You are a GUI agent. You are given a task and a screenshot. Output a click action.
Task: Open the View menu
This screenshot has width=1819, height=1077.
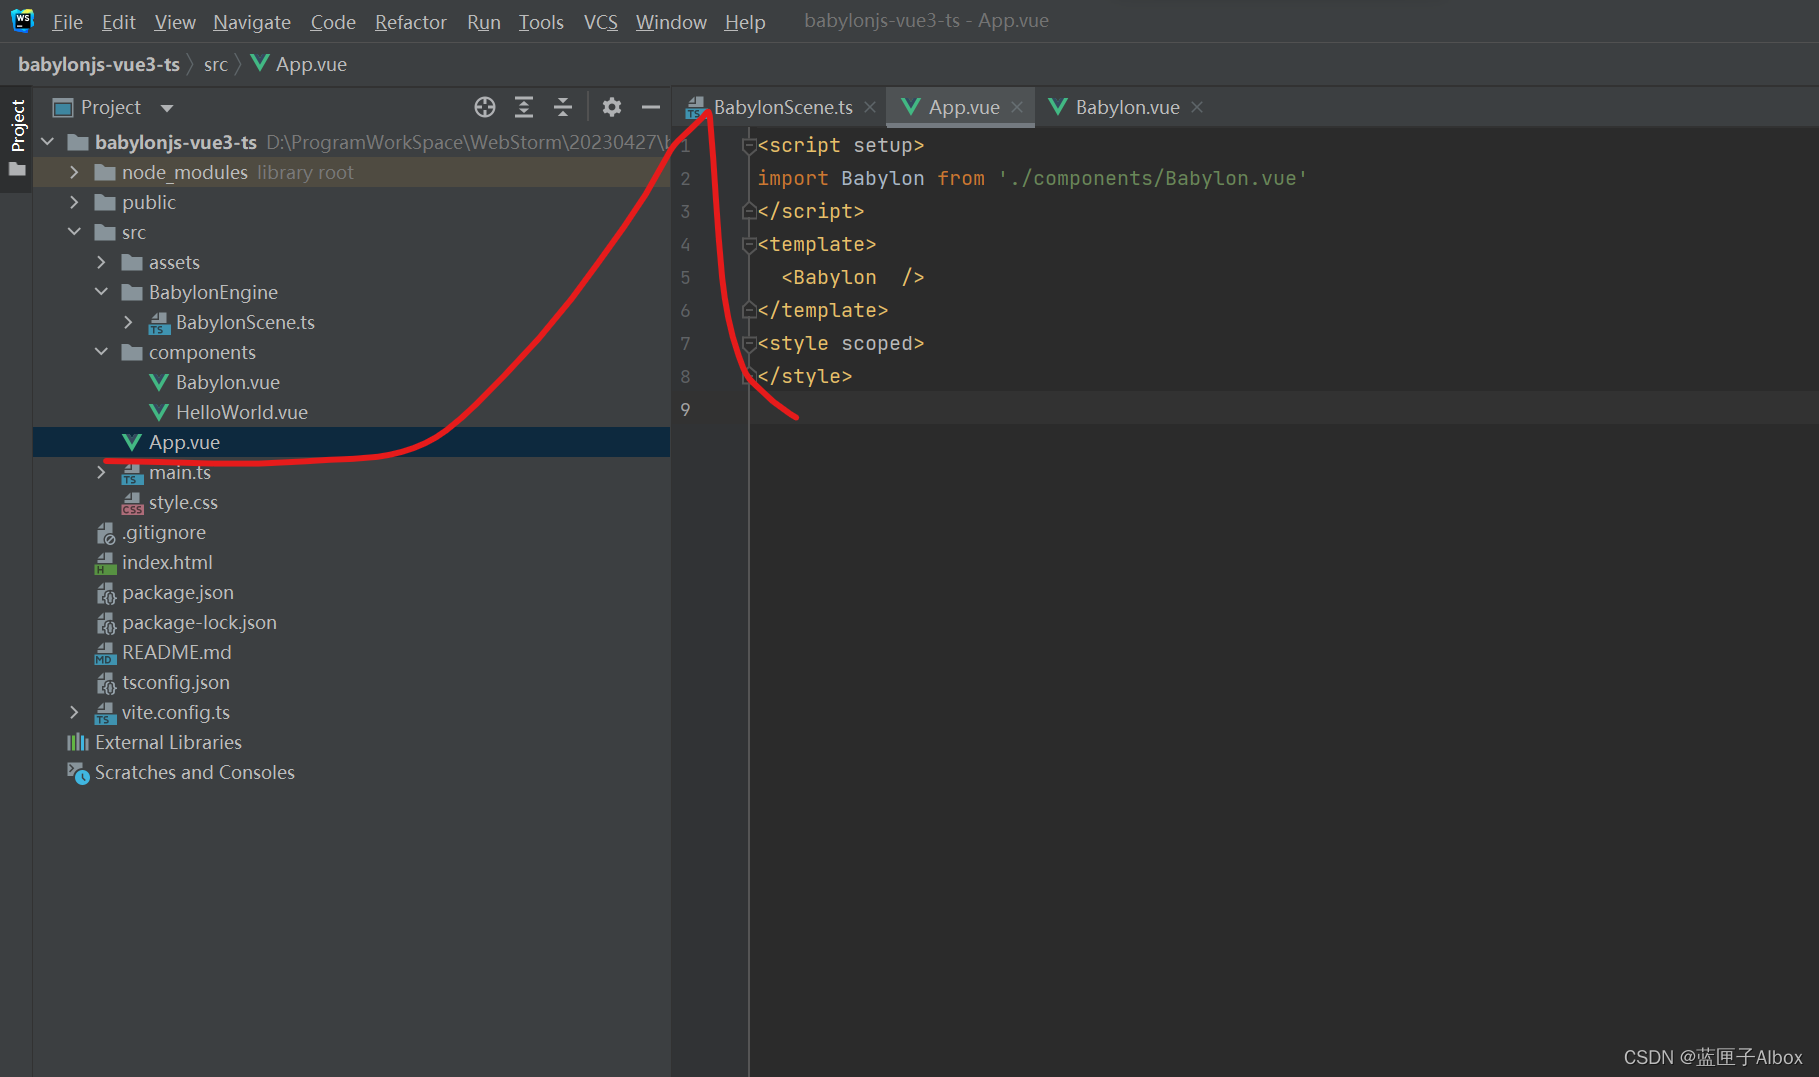175,22
